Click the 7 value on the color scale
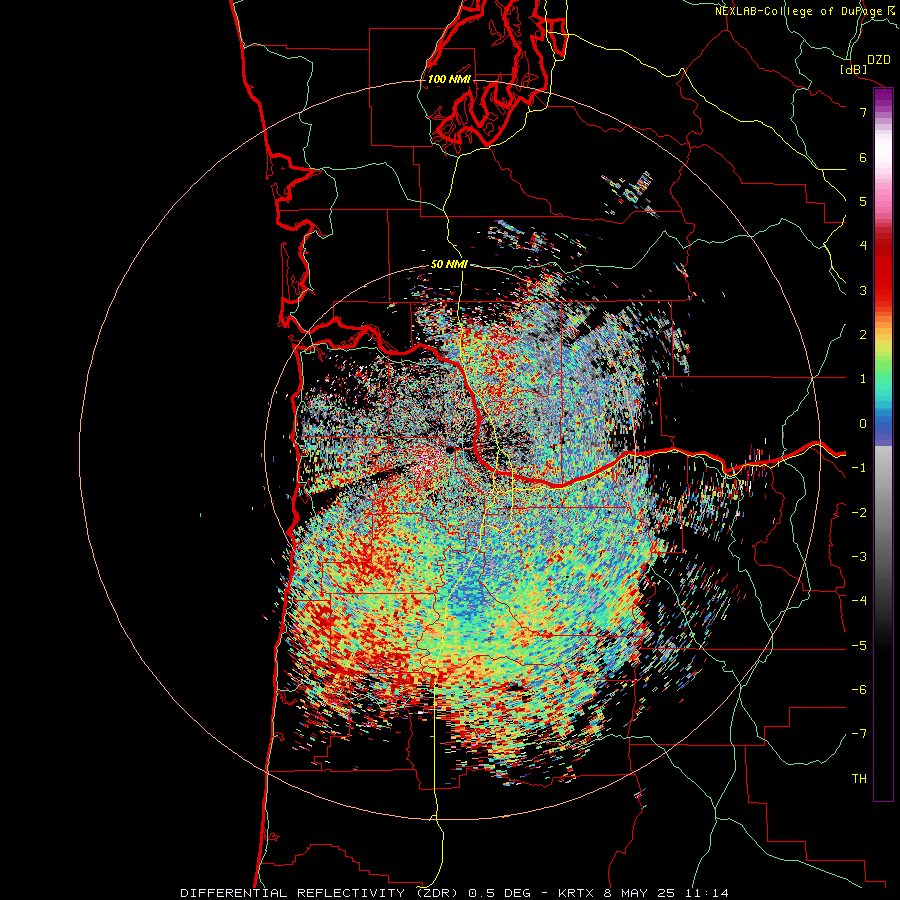 coord(863,112)
